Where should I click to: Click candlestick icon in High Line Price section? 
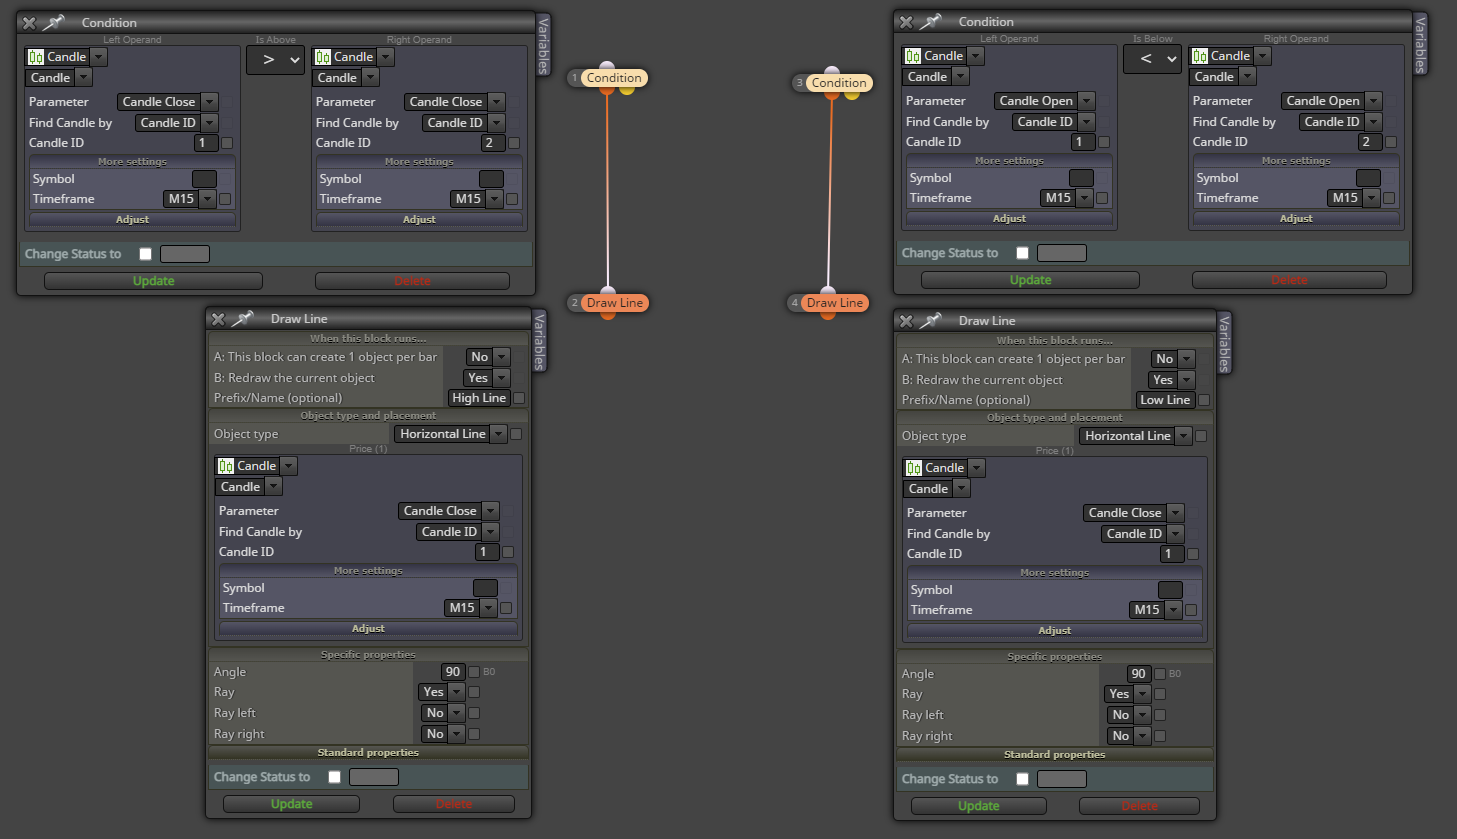226,466
